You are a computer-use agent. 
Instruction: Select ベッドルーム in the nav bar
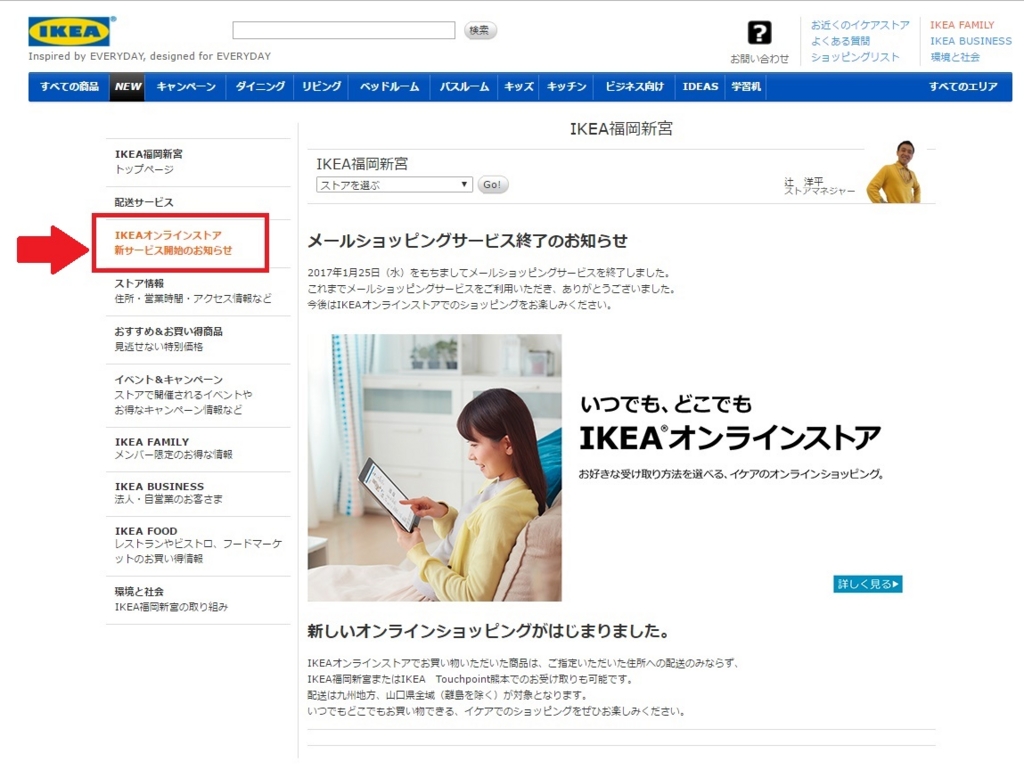click(389, 86)
